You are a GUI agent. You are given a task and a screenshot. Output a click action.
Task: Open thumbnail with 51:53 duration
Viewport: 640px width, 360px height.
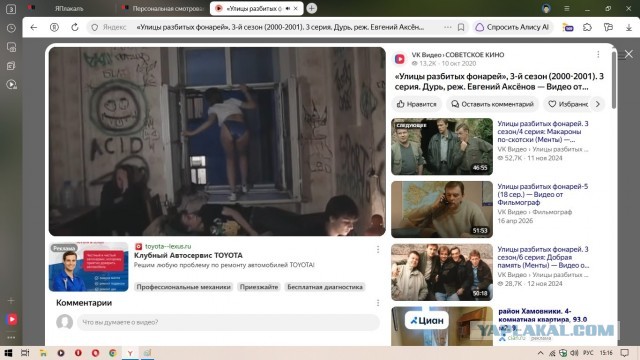[x=442, y=209]
